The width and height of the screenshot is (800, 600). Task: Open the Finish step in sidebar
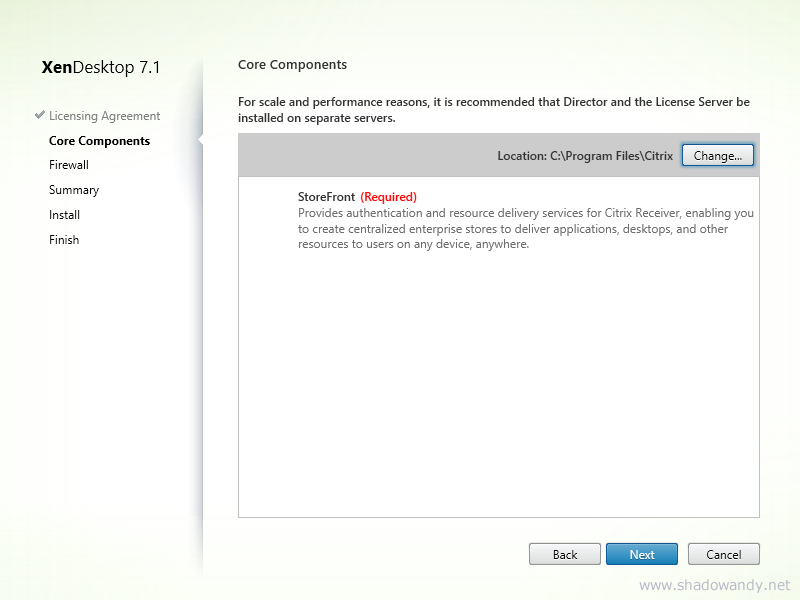point(64,240)
